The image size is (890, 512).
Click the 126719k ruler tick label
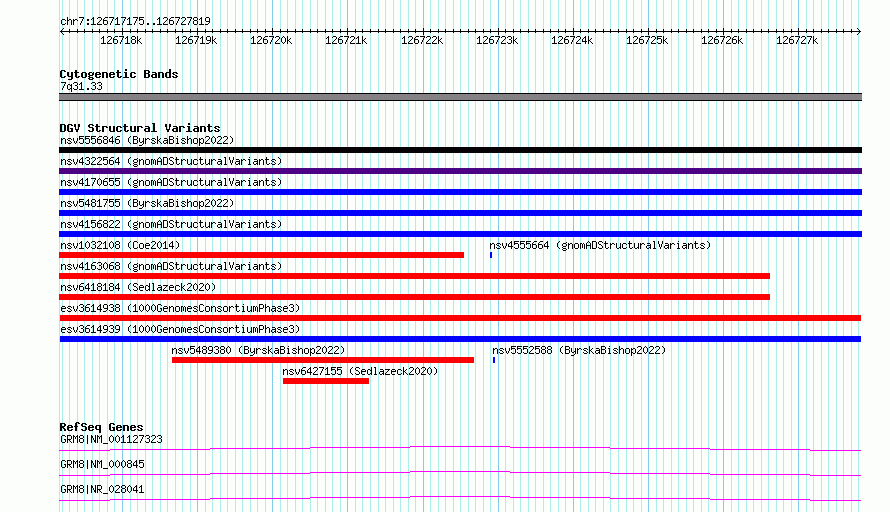coord(196,40)
